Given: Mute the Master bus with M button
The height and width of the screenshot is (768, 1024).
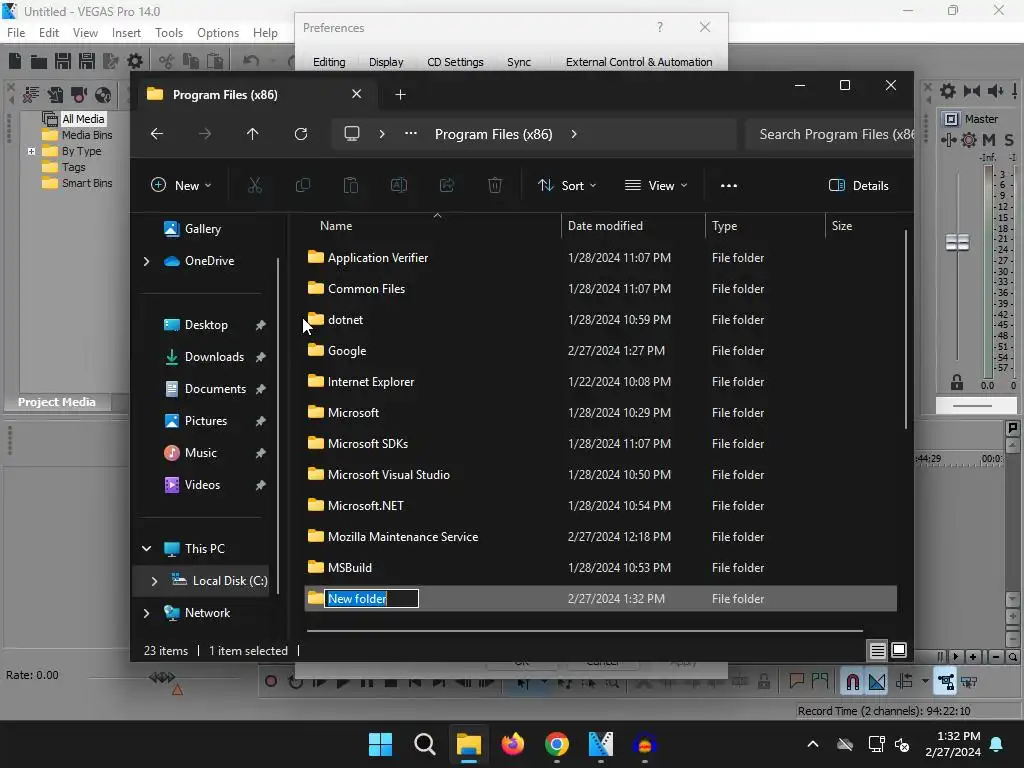Looking at the screenshot, I should coord(989,139).
